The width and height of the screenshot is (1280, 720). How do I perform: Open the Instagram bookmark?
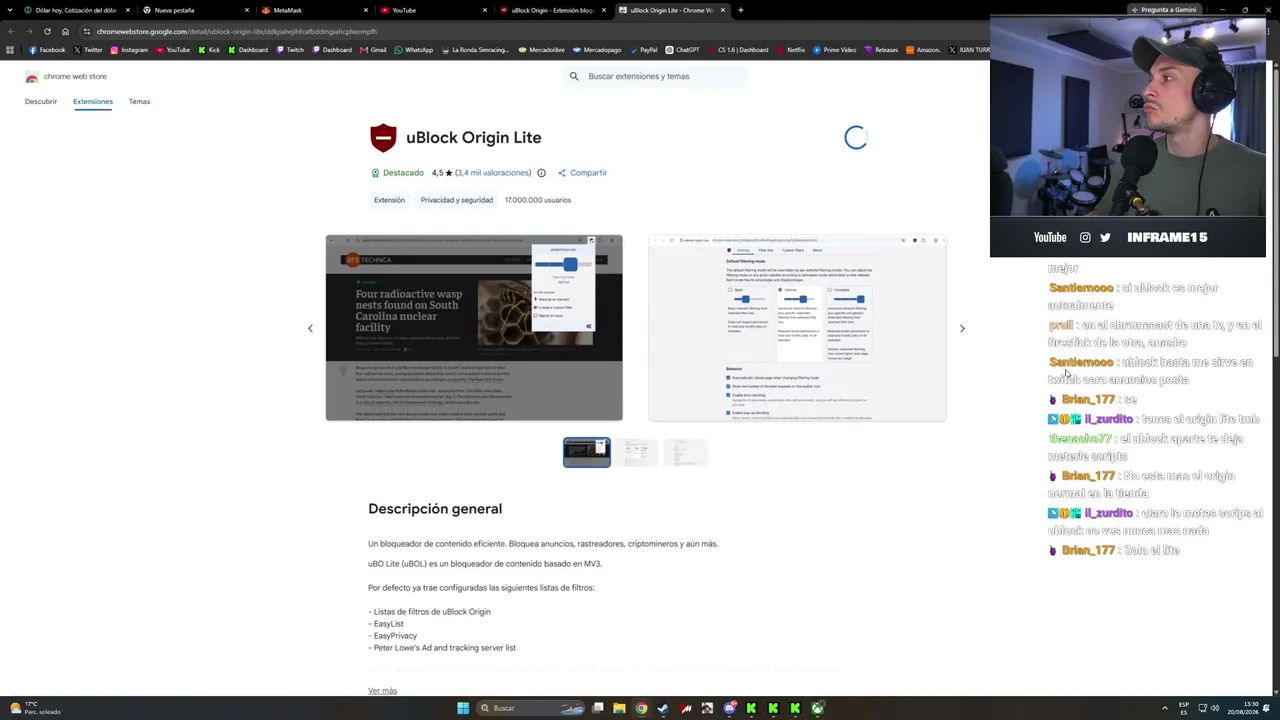click(129, 50)
